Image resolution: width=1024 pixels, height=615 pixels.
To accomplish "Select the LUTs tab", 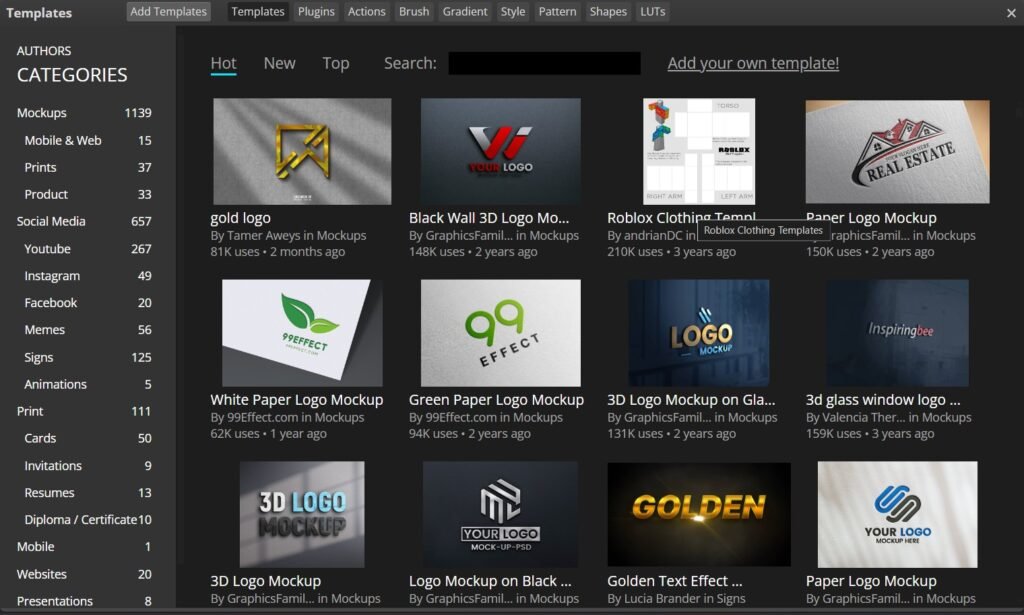I will click(652, 12).
